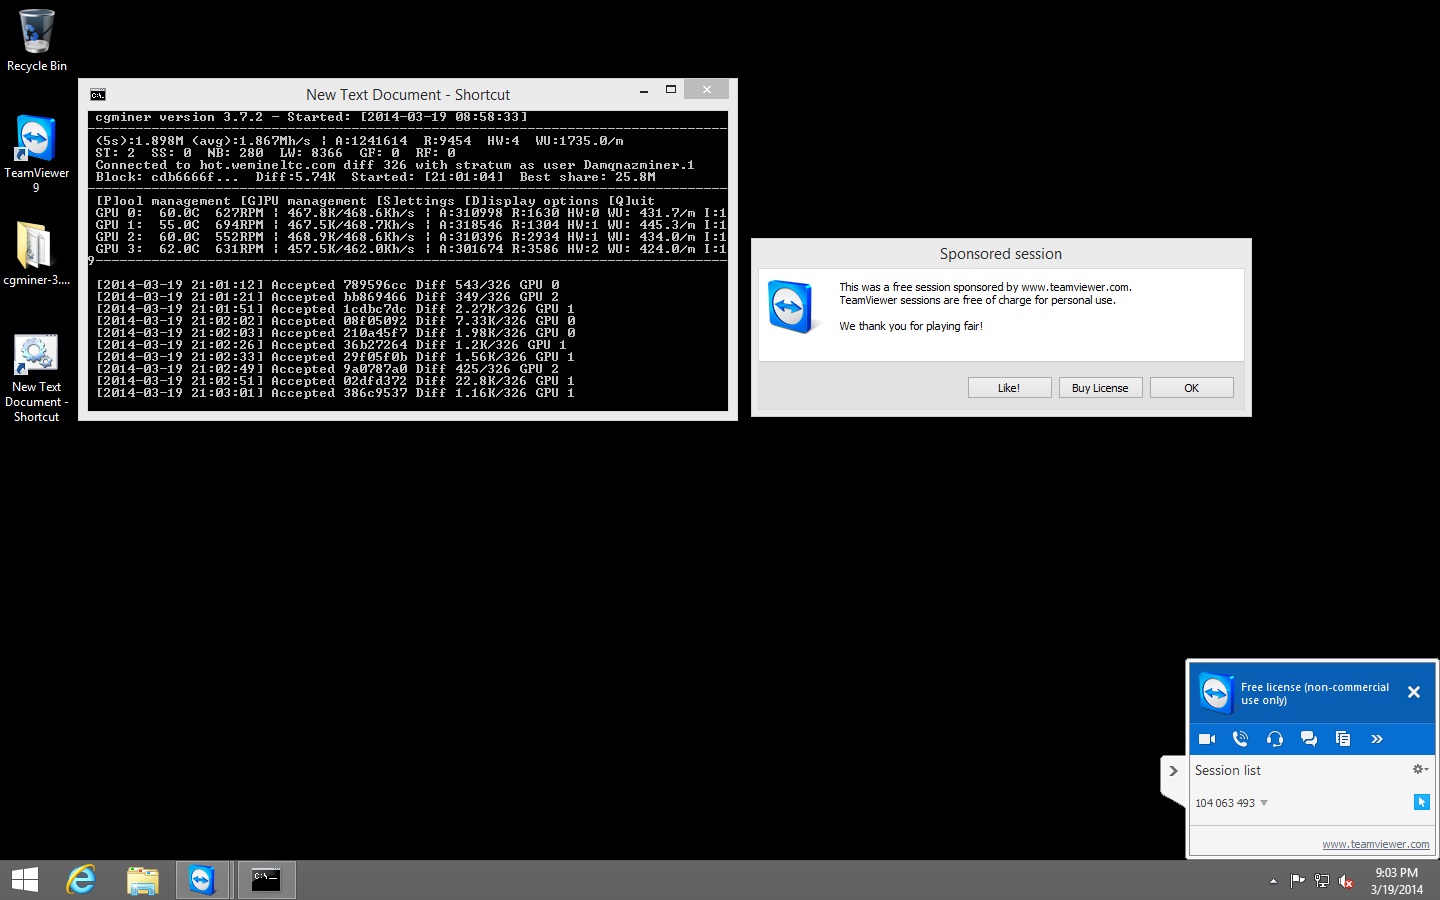1440x900 pixels.
Task: Click the GPU 1 status row in console
Action: tap(411, 225)
